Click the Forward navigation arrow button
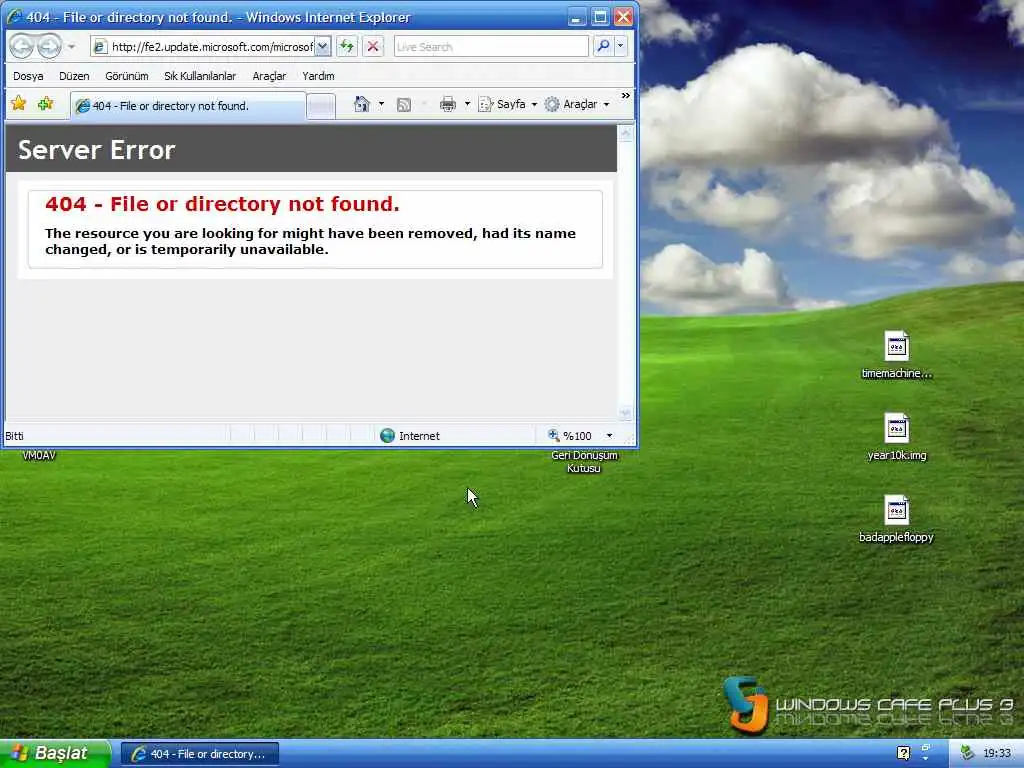The width and height of the screenshot is (1024, 768). tap(49, 46)
